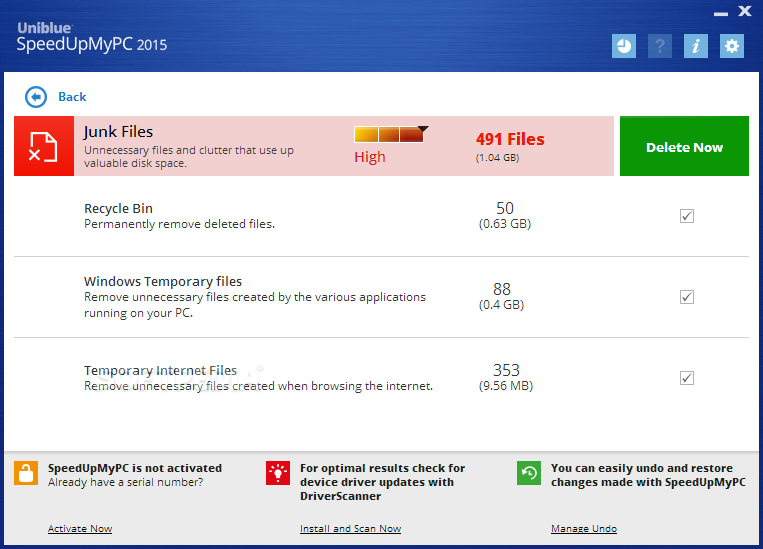Click the 'Recycle Bin' row title
763x549 pixels.
click(118, 208)
